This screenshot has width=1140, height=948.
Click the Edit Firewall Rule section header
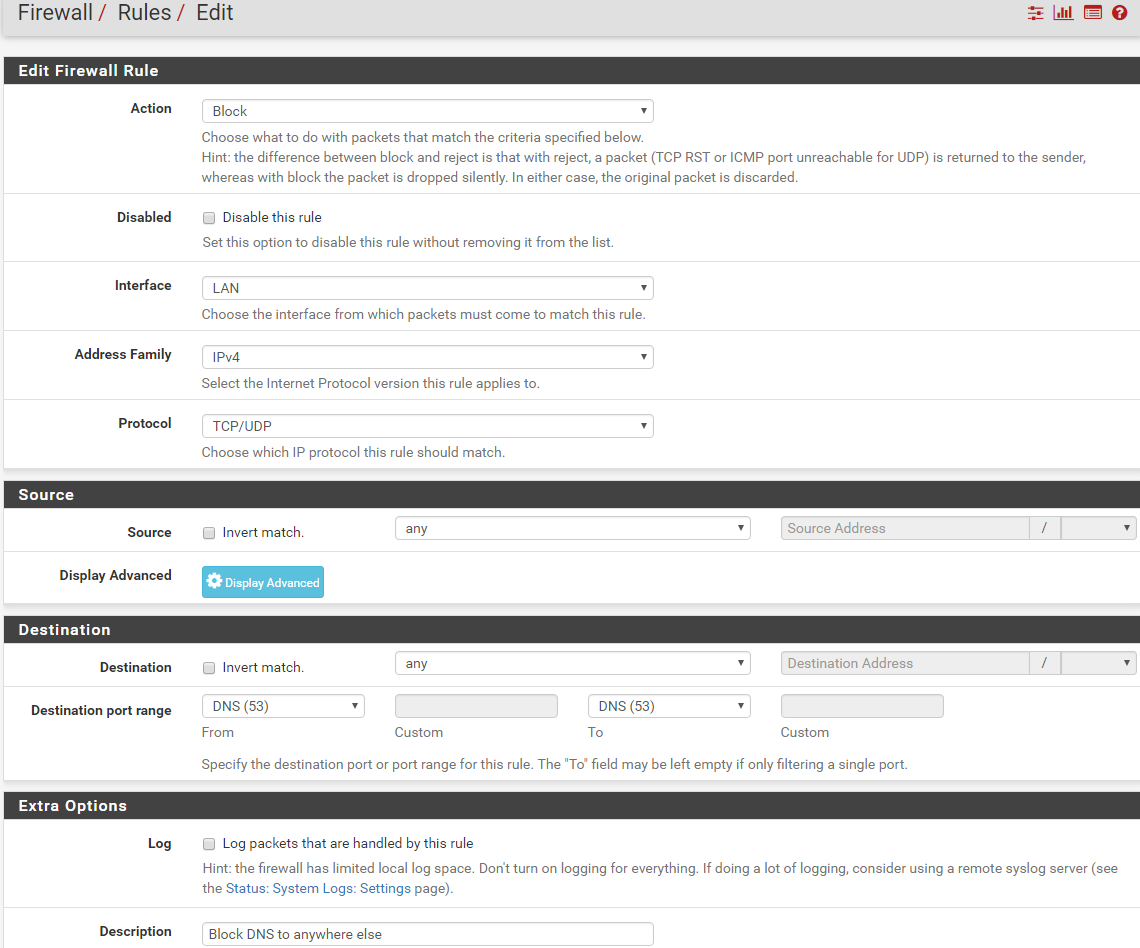point(571,71)
